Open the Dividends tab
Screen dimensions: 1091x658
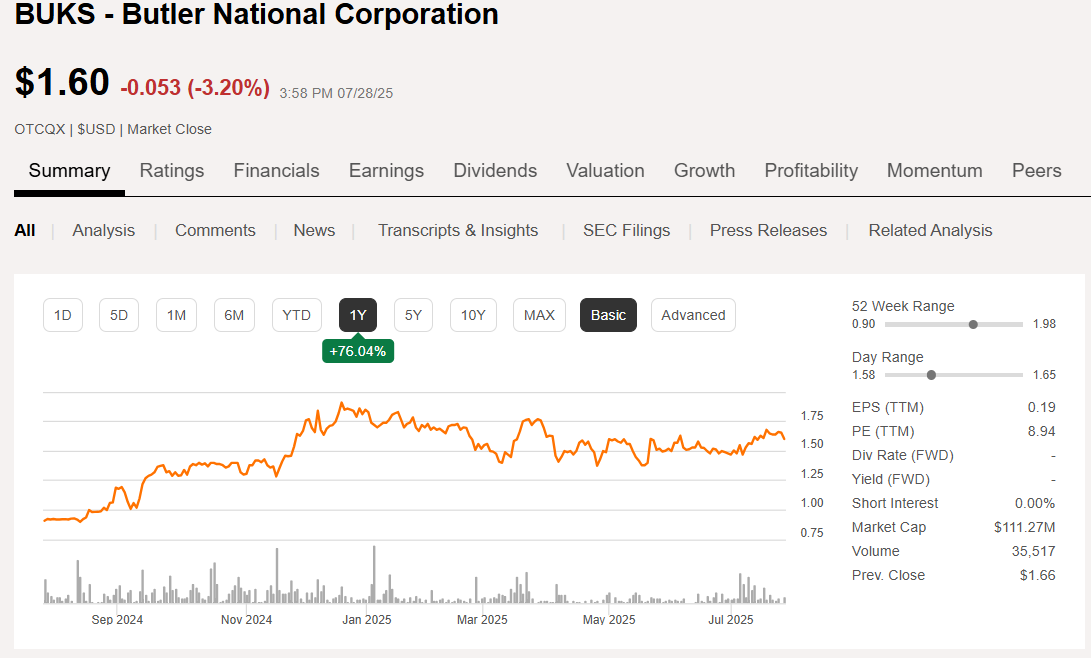[x=495, y=171]
